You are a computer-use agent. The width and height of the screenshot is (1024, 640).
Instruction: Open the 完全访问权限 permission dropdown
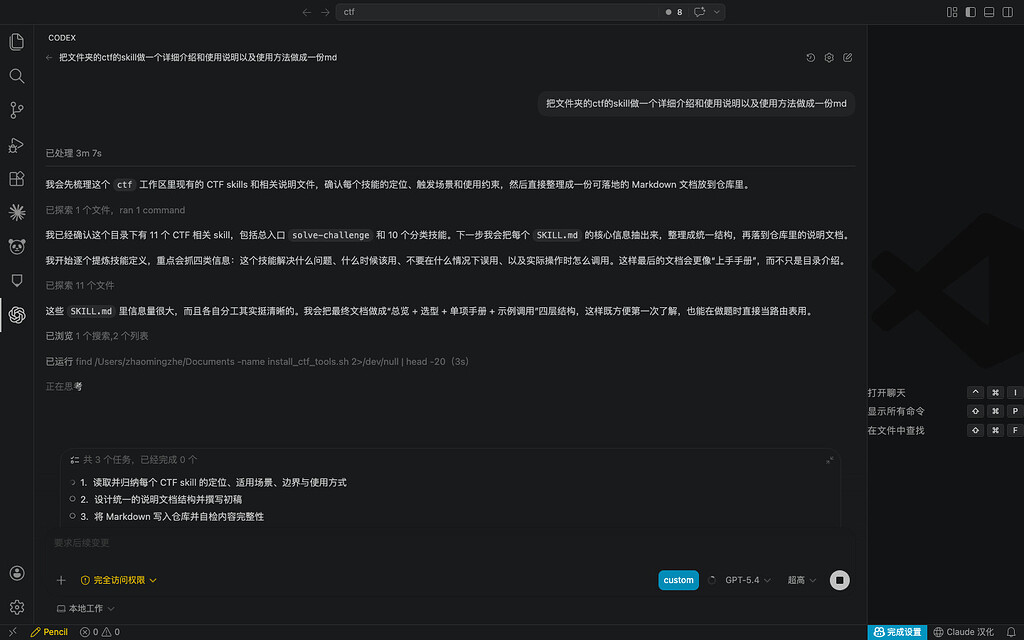tap(118, 580)
